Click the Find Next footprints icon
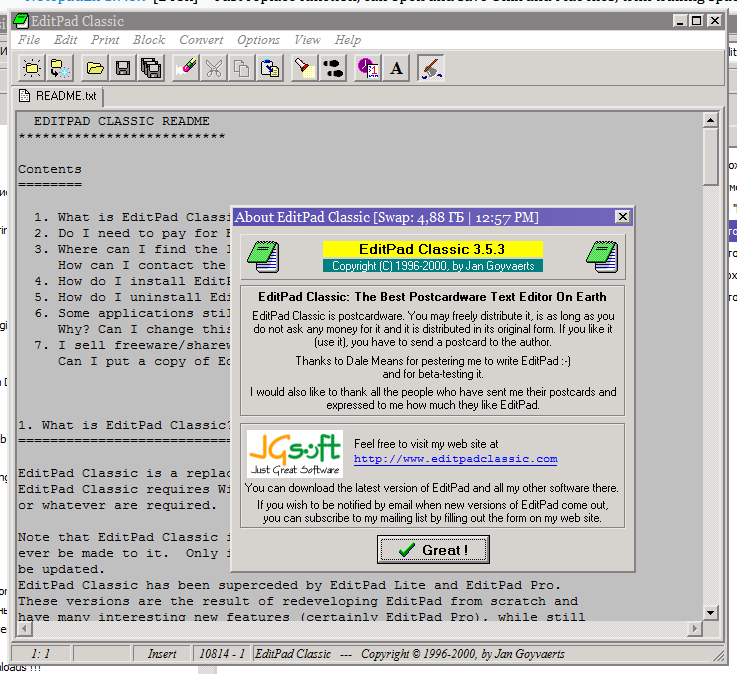This screenshot has height=674, width=737. (x=333, y=69)
